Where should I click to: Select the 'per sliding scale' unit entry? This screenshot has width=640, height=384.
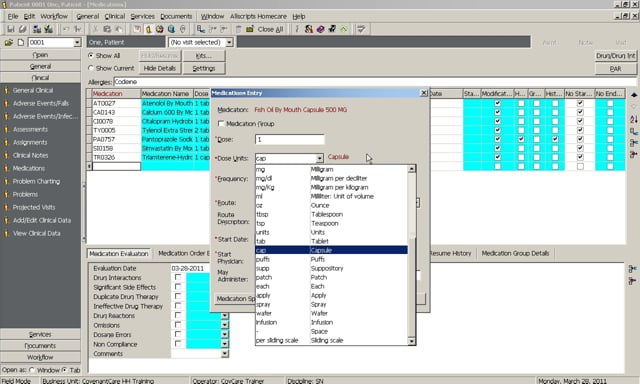point(331,340)
